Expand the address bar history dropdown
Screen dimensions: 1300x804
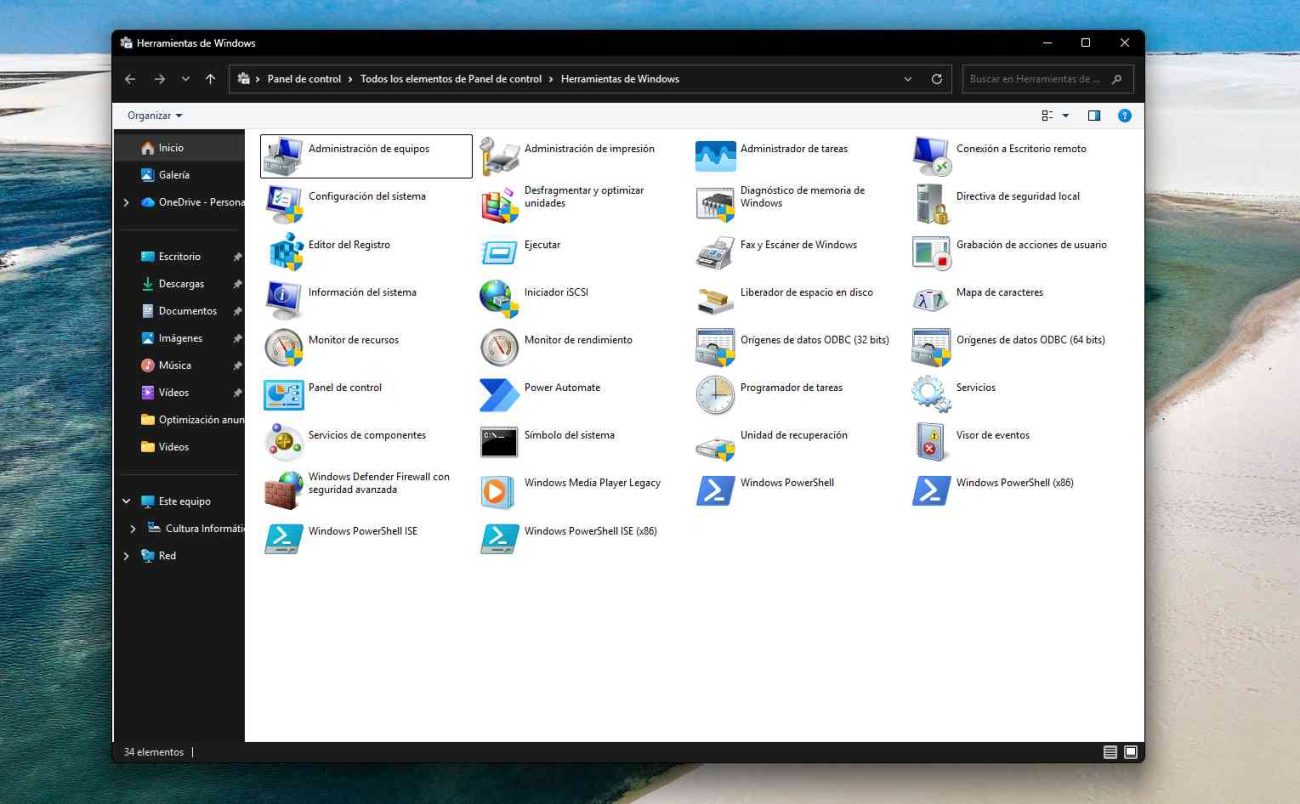tap(908, 79)
